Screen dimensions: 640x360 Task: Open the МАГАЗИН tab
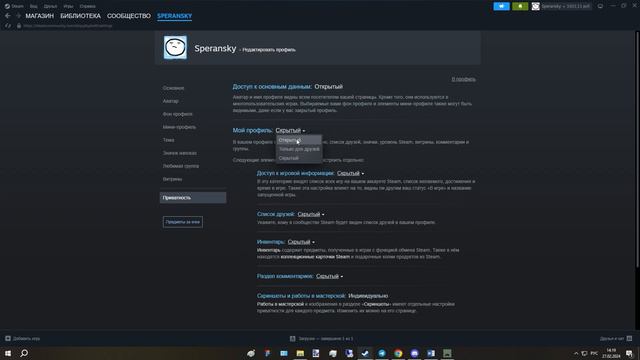tap(40, 16)
